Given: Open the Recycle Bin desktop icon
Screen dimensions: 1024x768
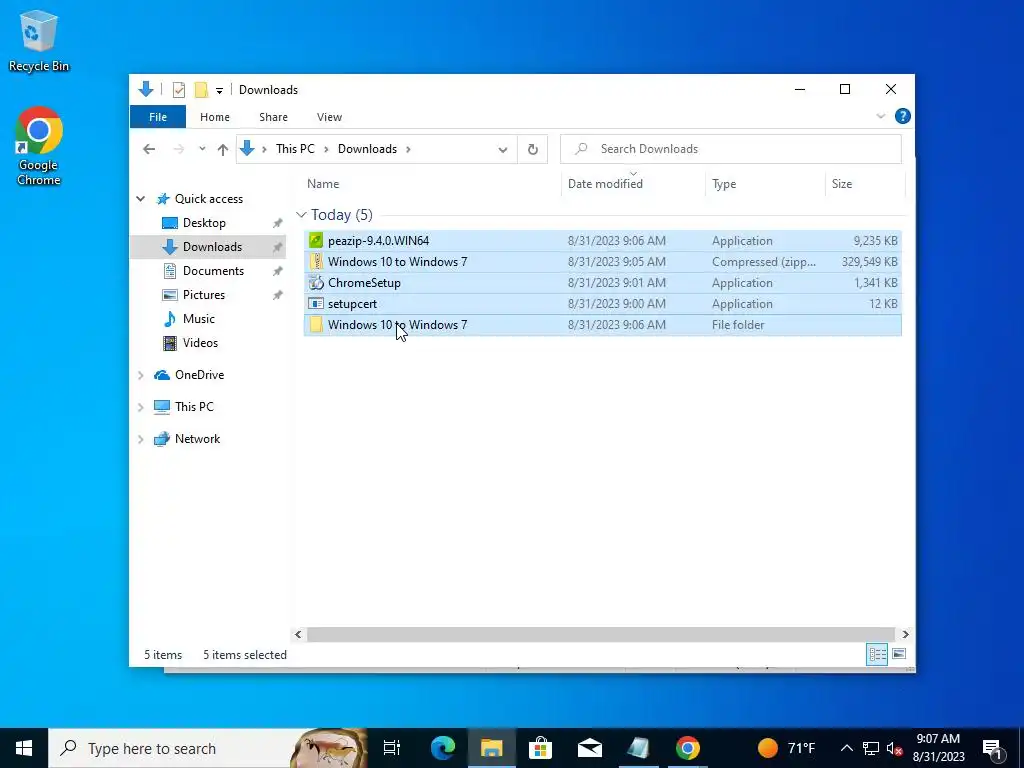Looking at the screenshot, I should [39, 40].
